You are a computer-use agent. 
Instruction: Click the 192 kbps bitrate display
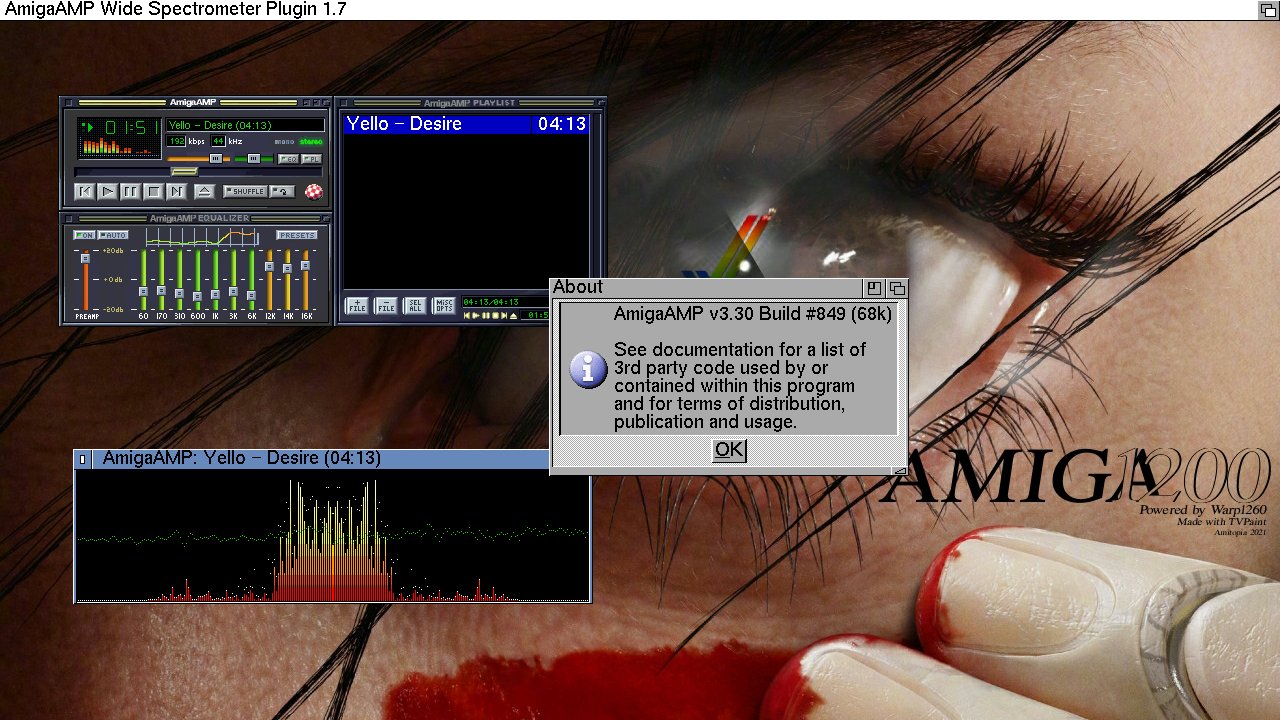tap(176, 141)
